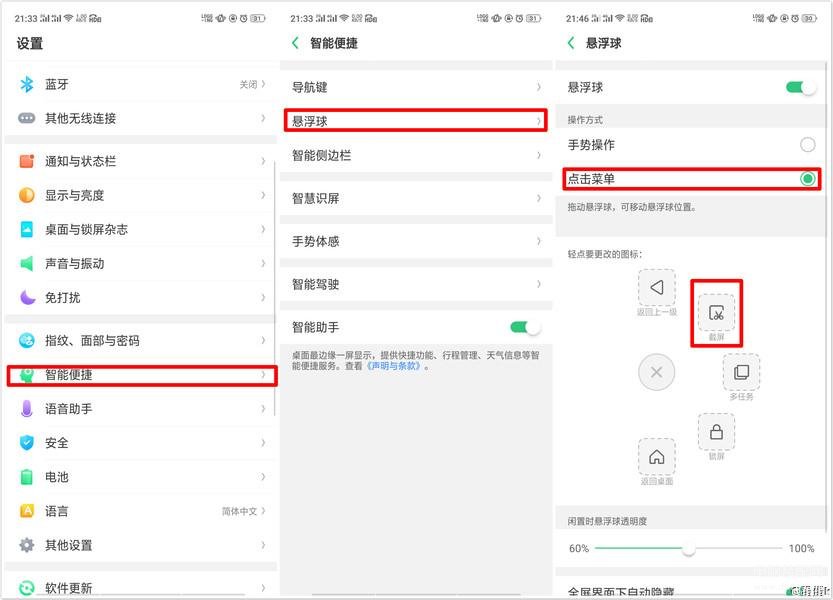Open 手势体感 item
The width and height of the screenshot is (833, 600).
click(416, 241)
